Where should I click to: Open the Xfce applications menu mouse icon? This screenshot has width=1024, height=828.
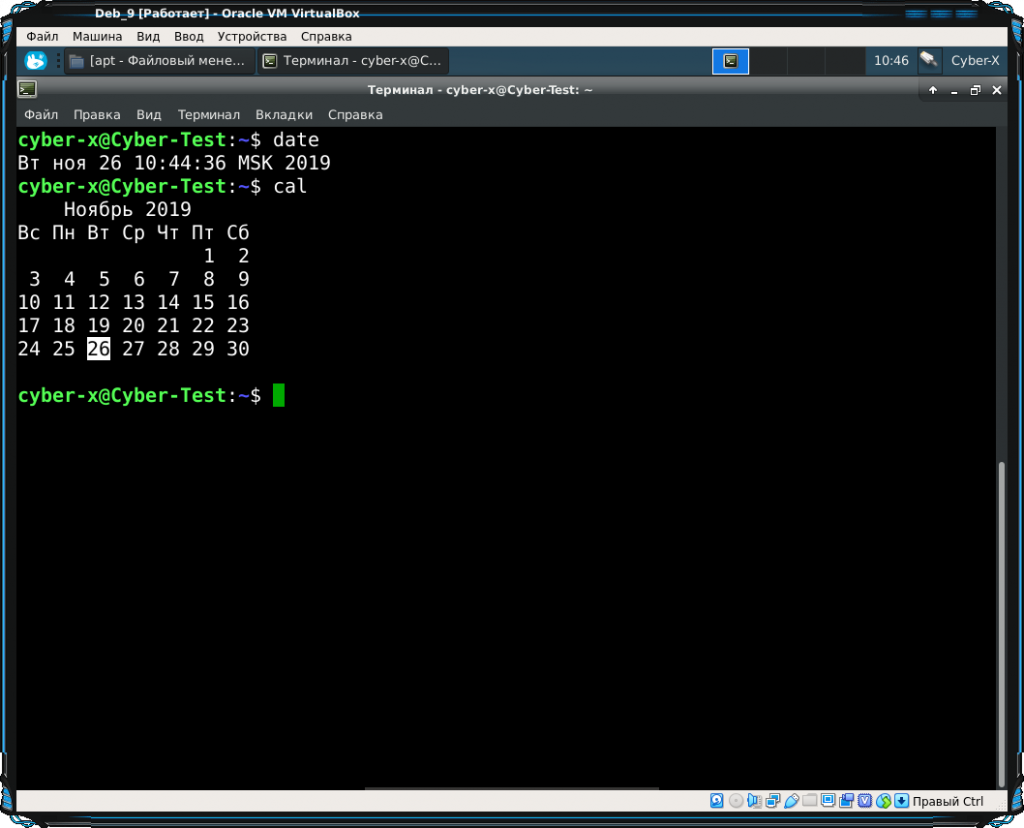(x=35, y=61)
